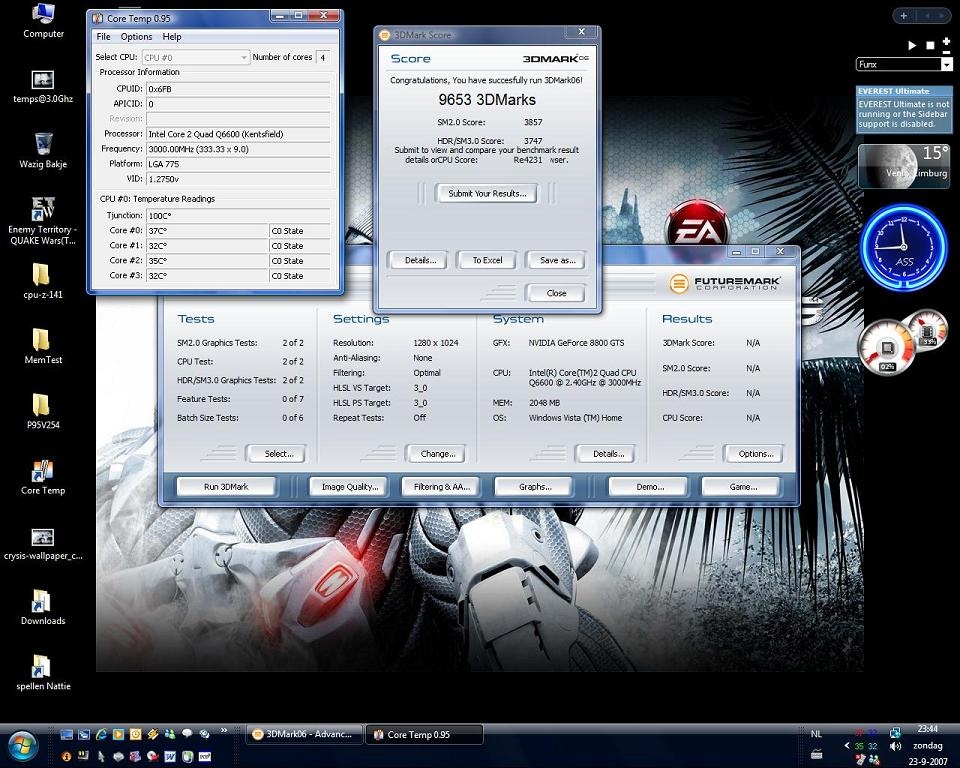Click Run 3DMark to start the benchmark
The height and width of the screenshot is (768, 960).
[x=225, y=486]
